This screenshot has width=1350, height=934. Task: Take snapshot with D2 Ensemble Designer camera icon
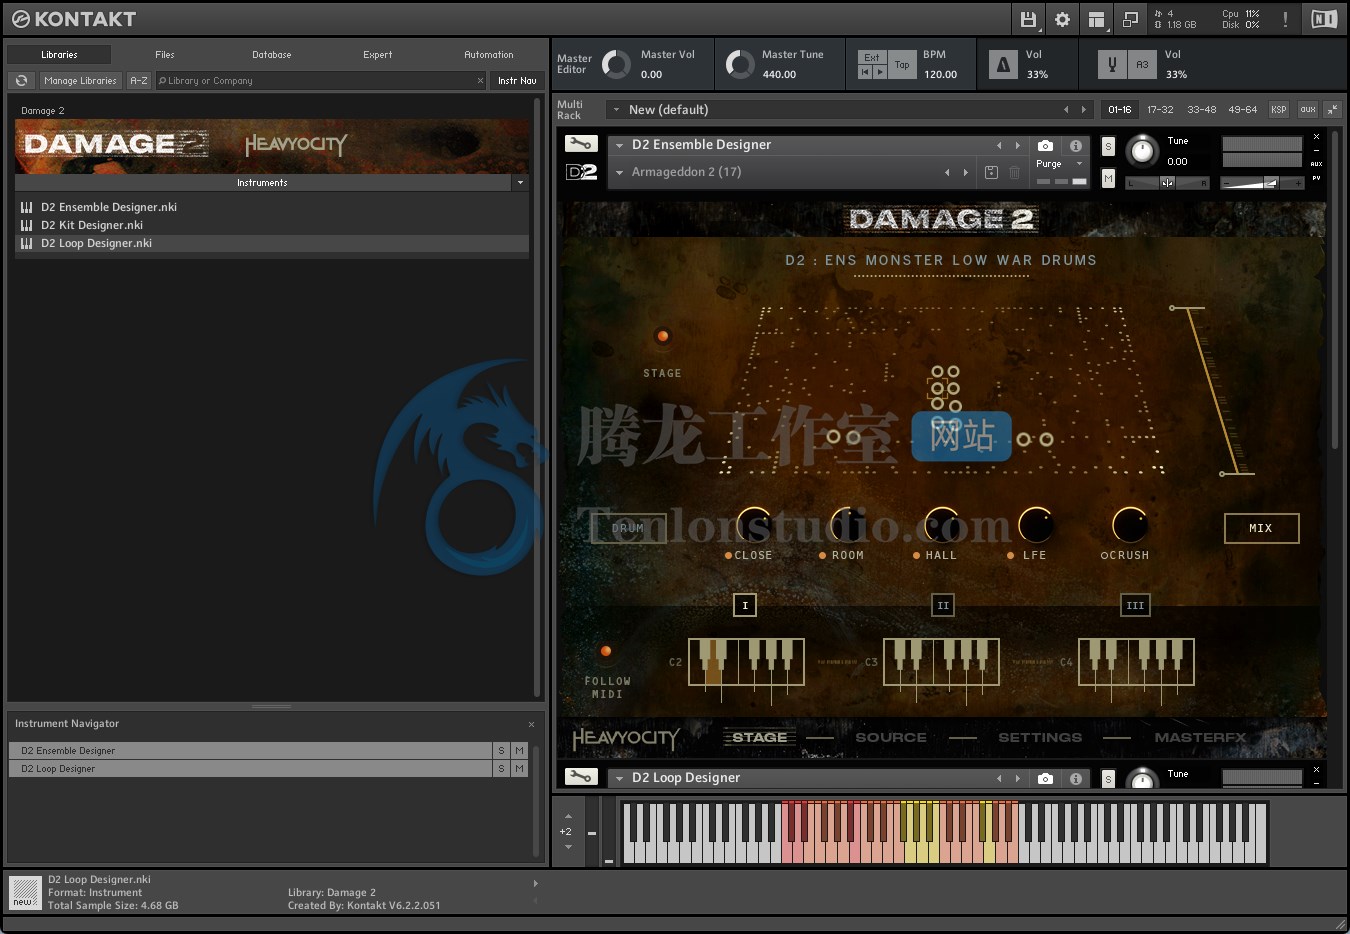(x=1045, y=145)
